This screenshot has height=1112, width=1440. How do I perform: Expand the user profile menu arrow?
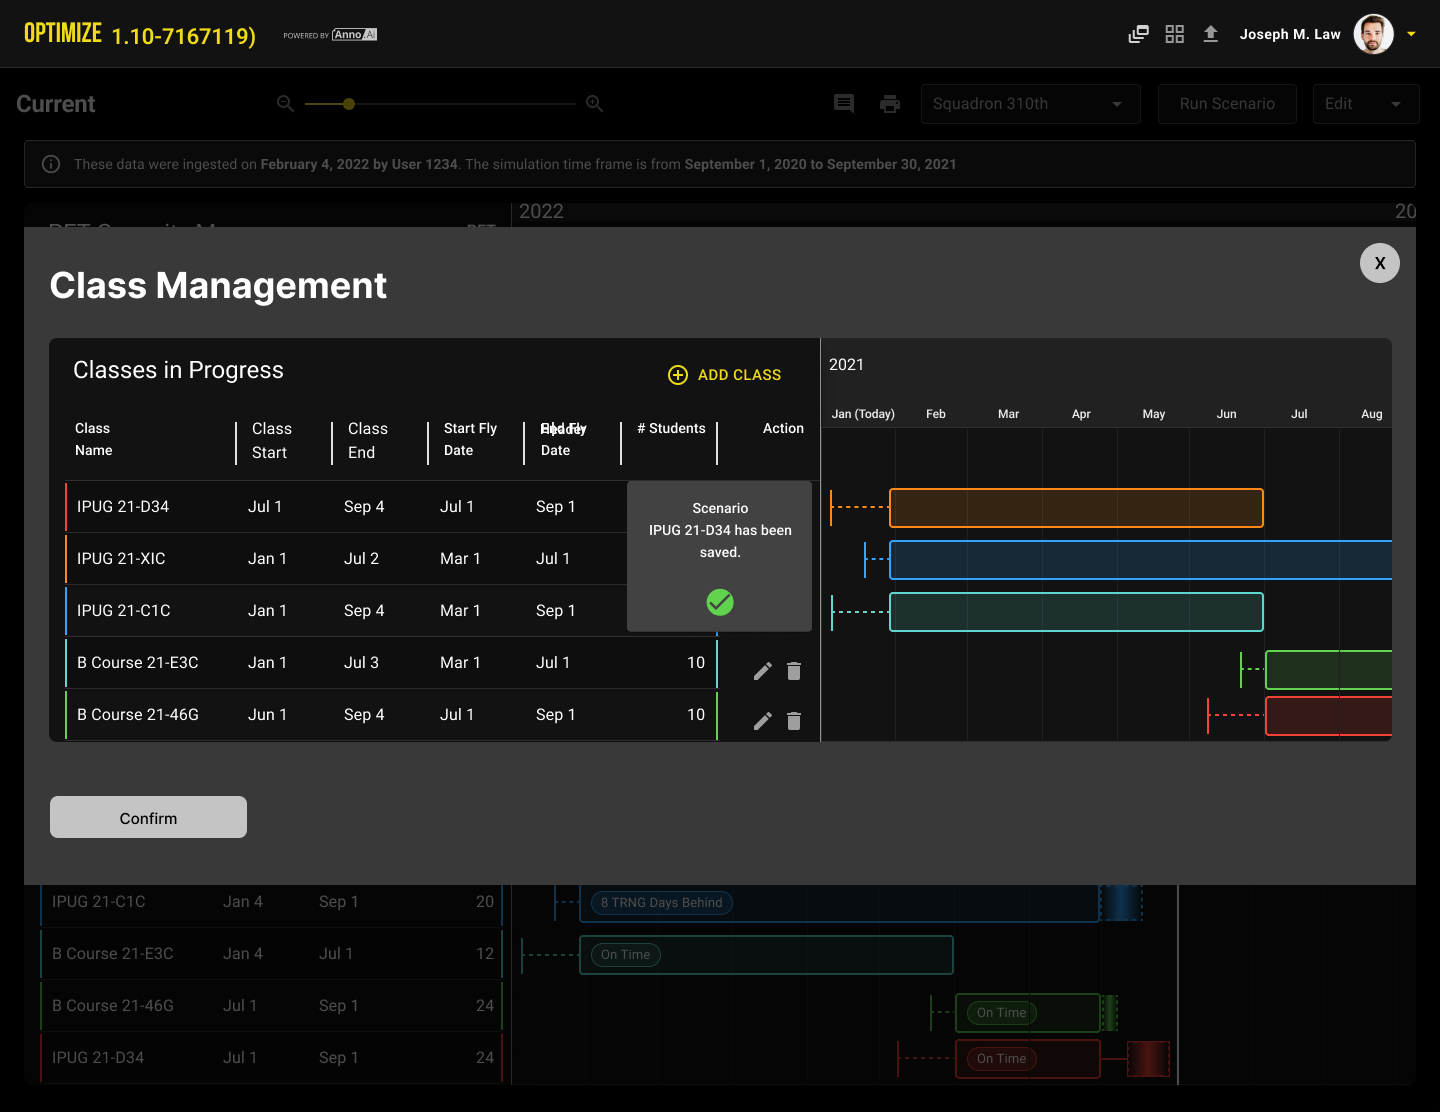click(1411, 34)
